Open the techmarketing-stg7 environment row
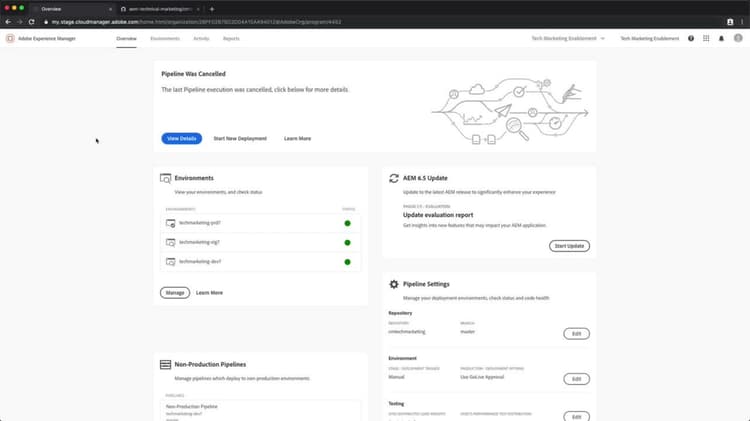Screen dimensions: 750x421 [x=261, y=243]
